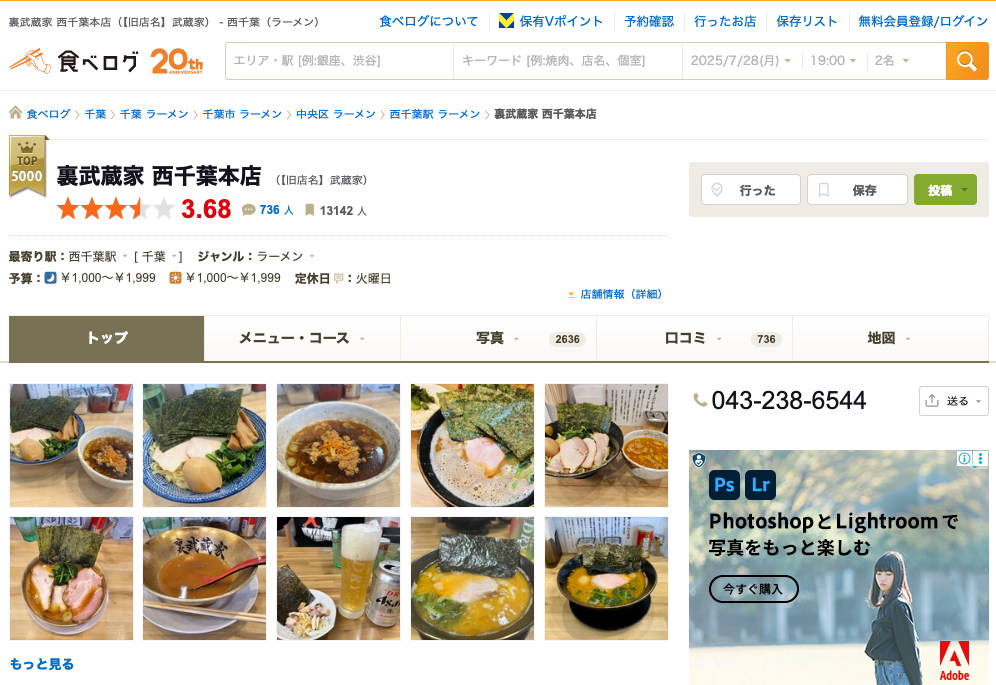Click the エリア・駅 search field
This screenshot has height=685, width=996.
point(339,61)
